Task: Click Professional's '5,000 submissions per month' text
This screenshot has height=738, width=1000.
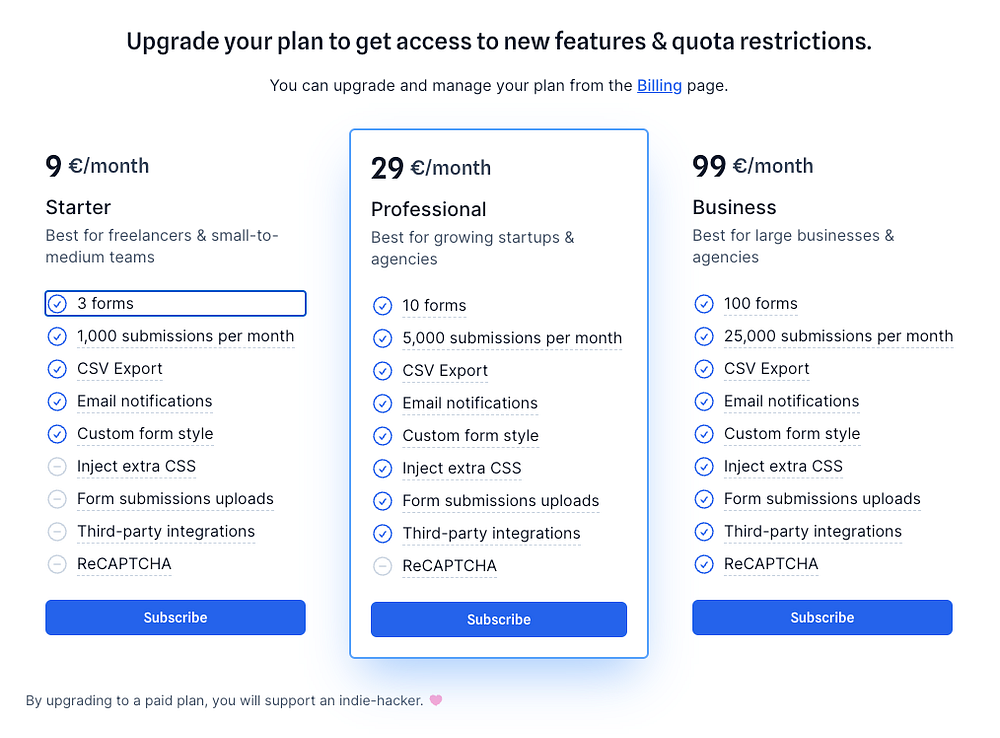Action: coord(512,339)
